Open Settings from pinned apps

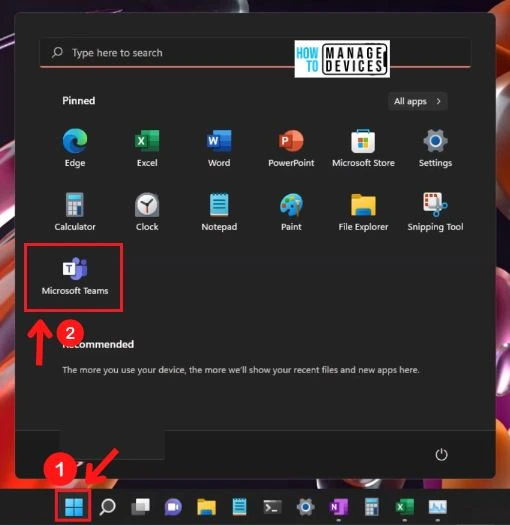tap(435, 147)
